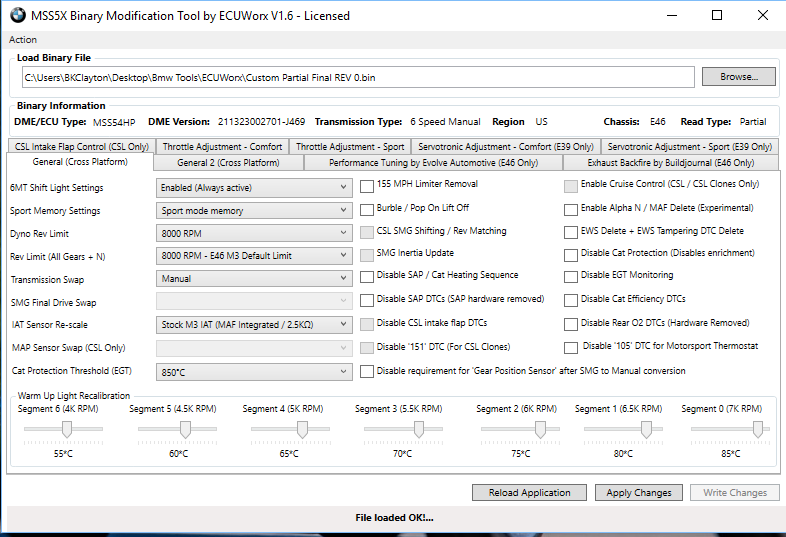Open Rev Limit (All Gears + N) dropdown
Screen dimensions: 786x537
(254, 256)
